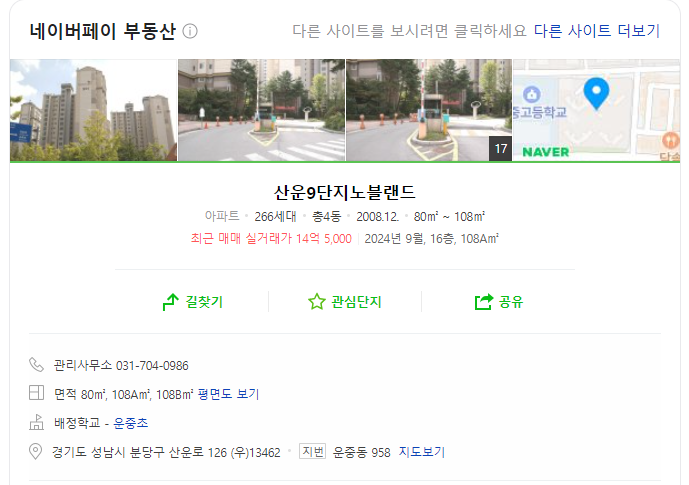689x485 pixels.
Task: Click the blue location pin on the map
Action: point(596,93)
